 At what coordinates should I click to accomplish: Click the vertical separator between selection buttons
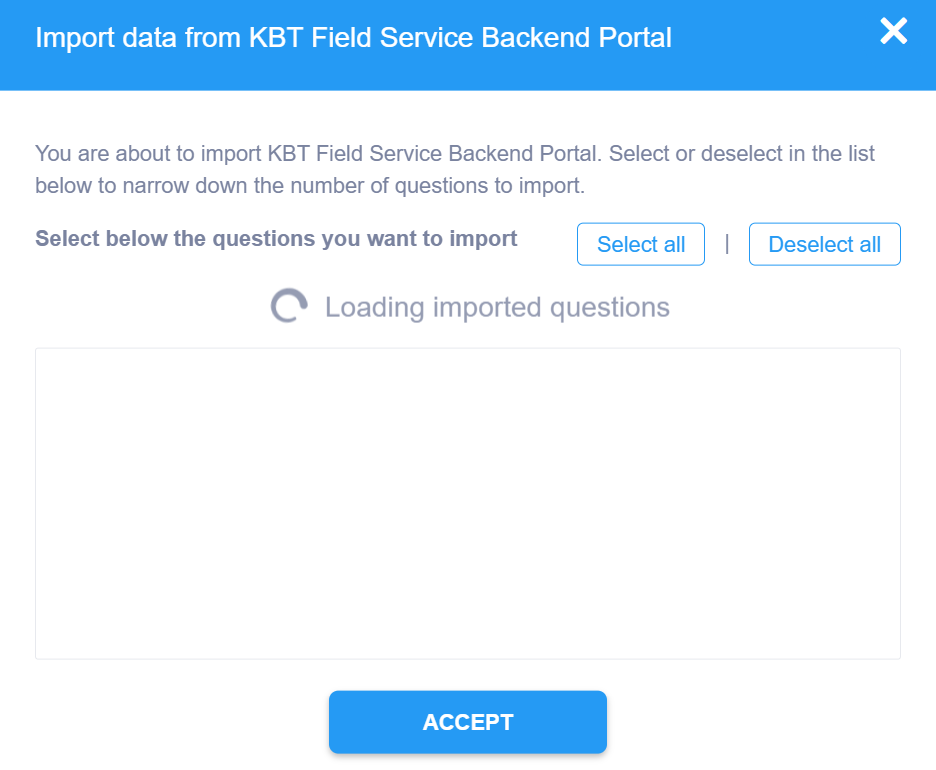(727, 243)
